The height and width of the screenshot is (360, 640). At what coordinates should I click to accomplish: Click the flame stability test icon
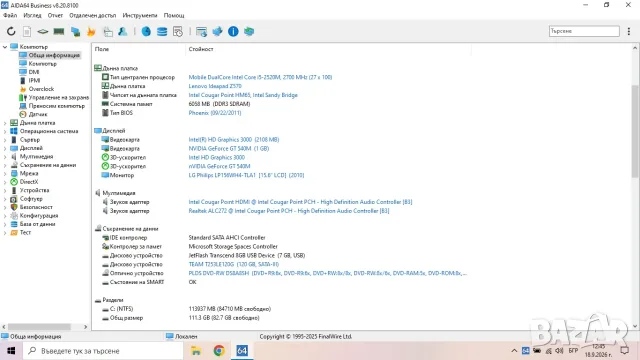[91, 31]
